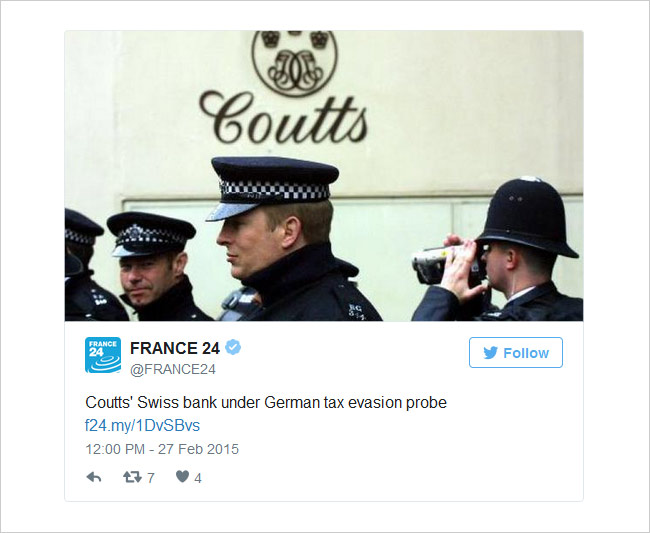Viewport: 650px width, 533px height.
Task: Click the like count of 4
Action: (x=198, y=478)
